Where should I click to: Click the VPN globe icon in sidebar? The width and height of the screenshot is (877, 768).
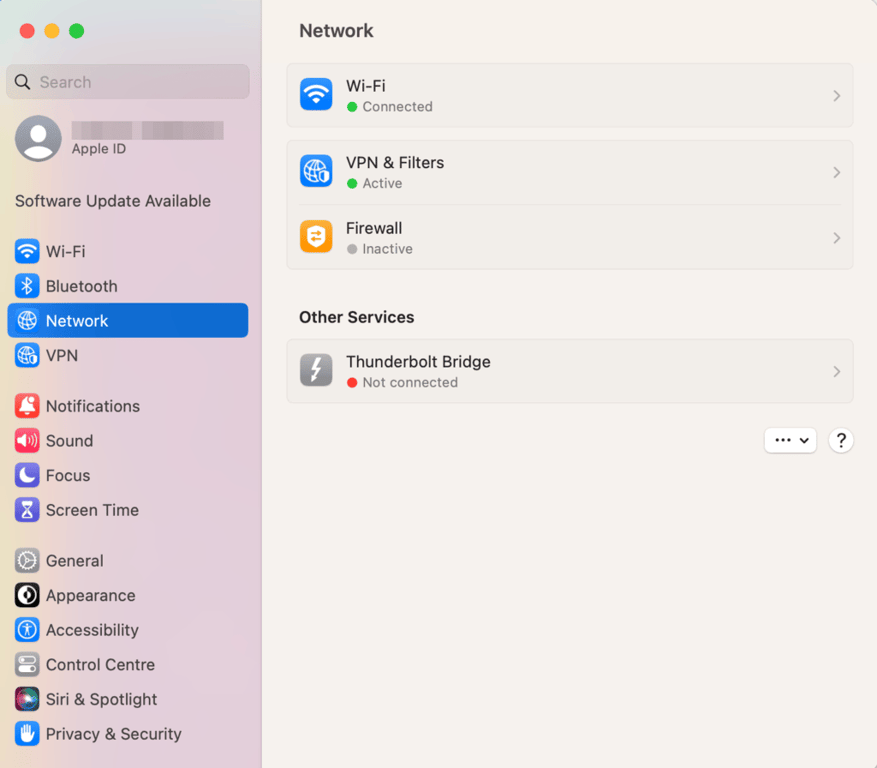[25, 355]
